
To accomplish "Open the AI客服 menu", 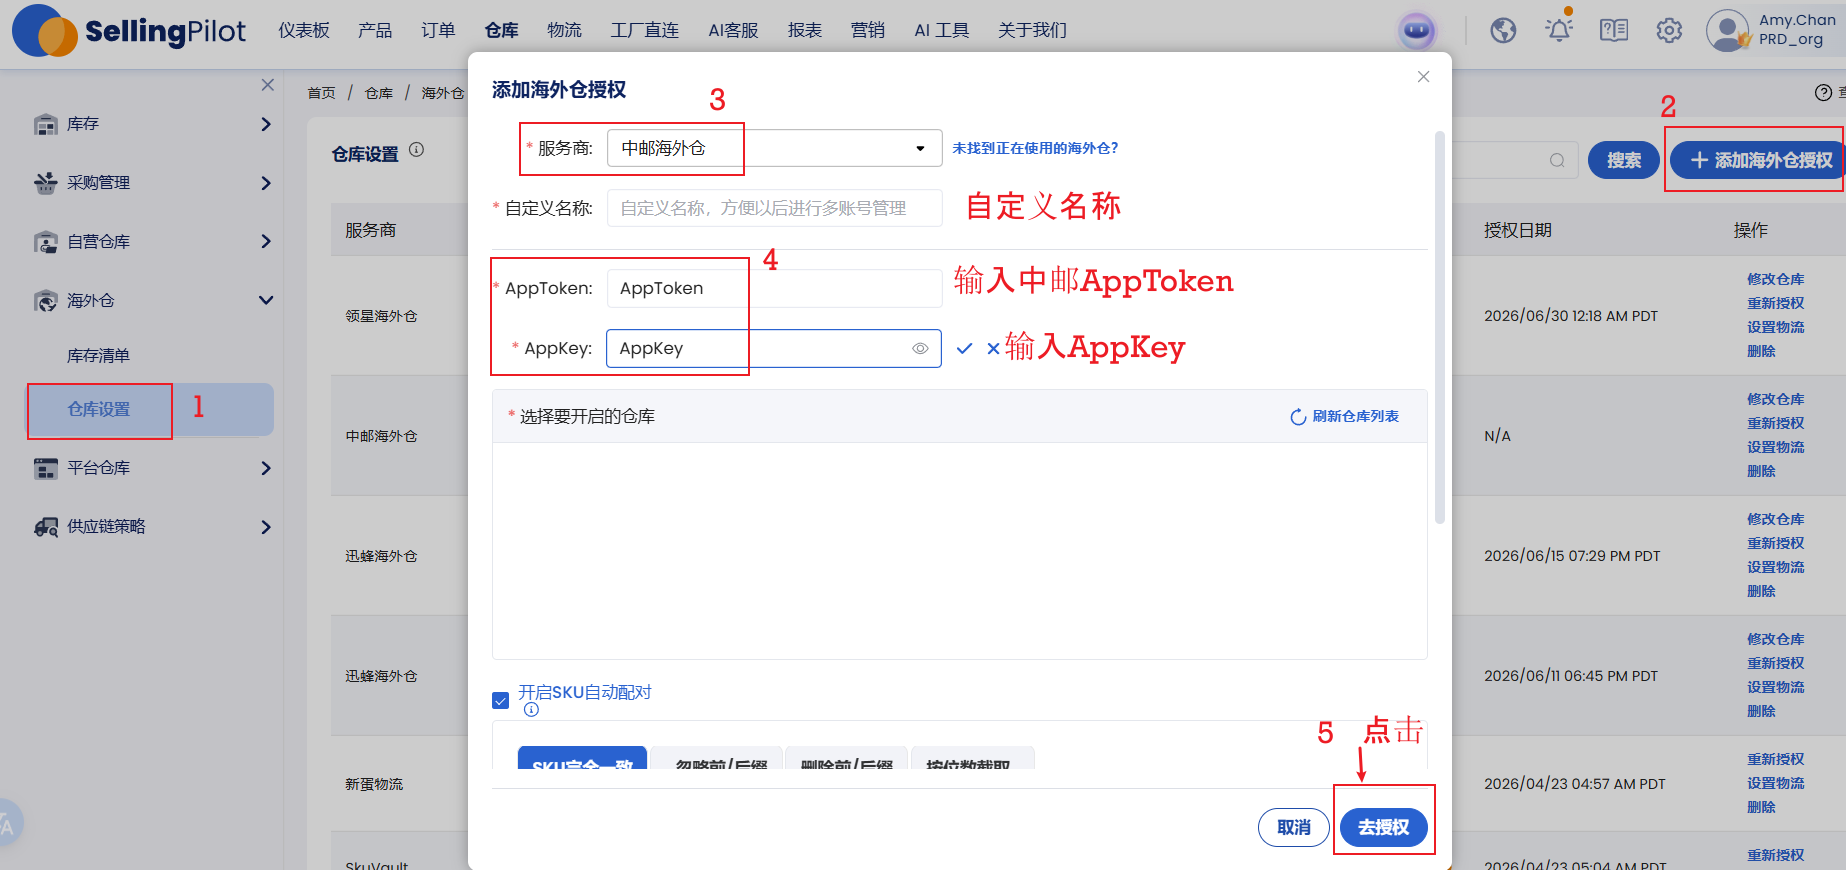I will coord(733,31).
